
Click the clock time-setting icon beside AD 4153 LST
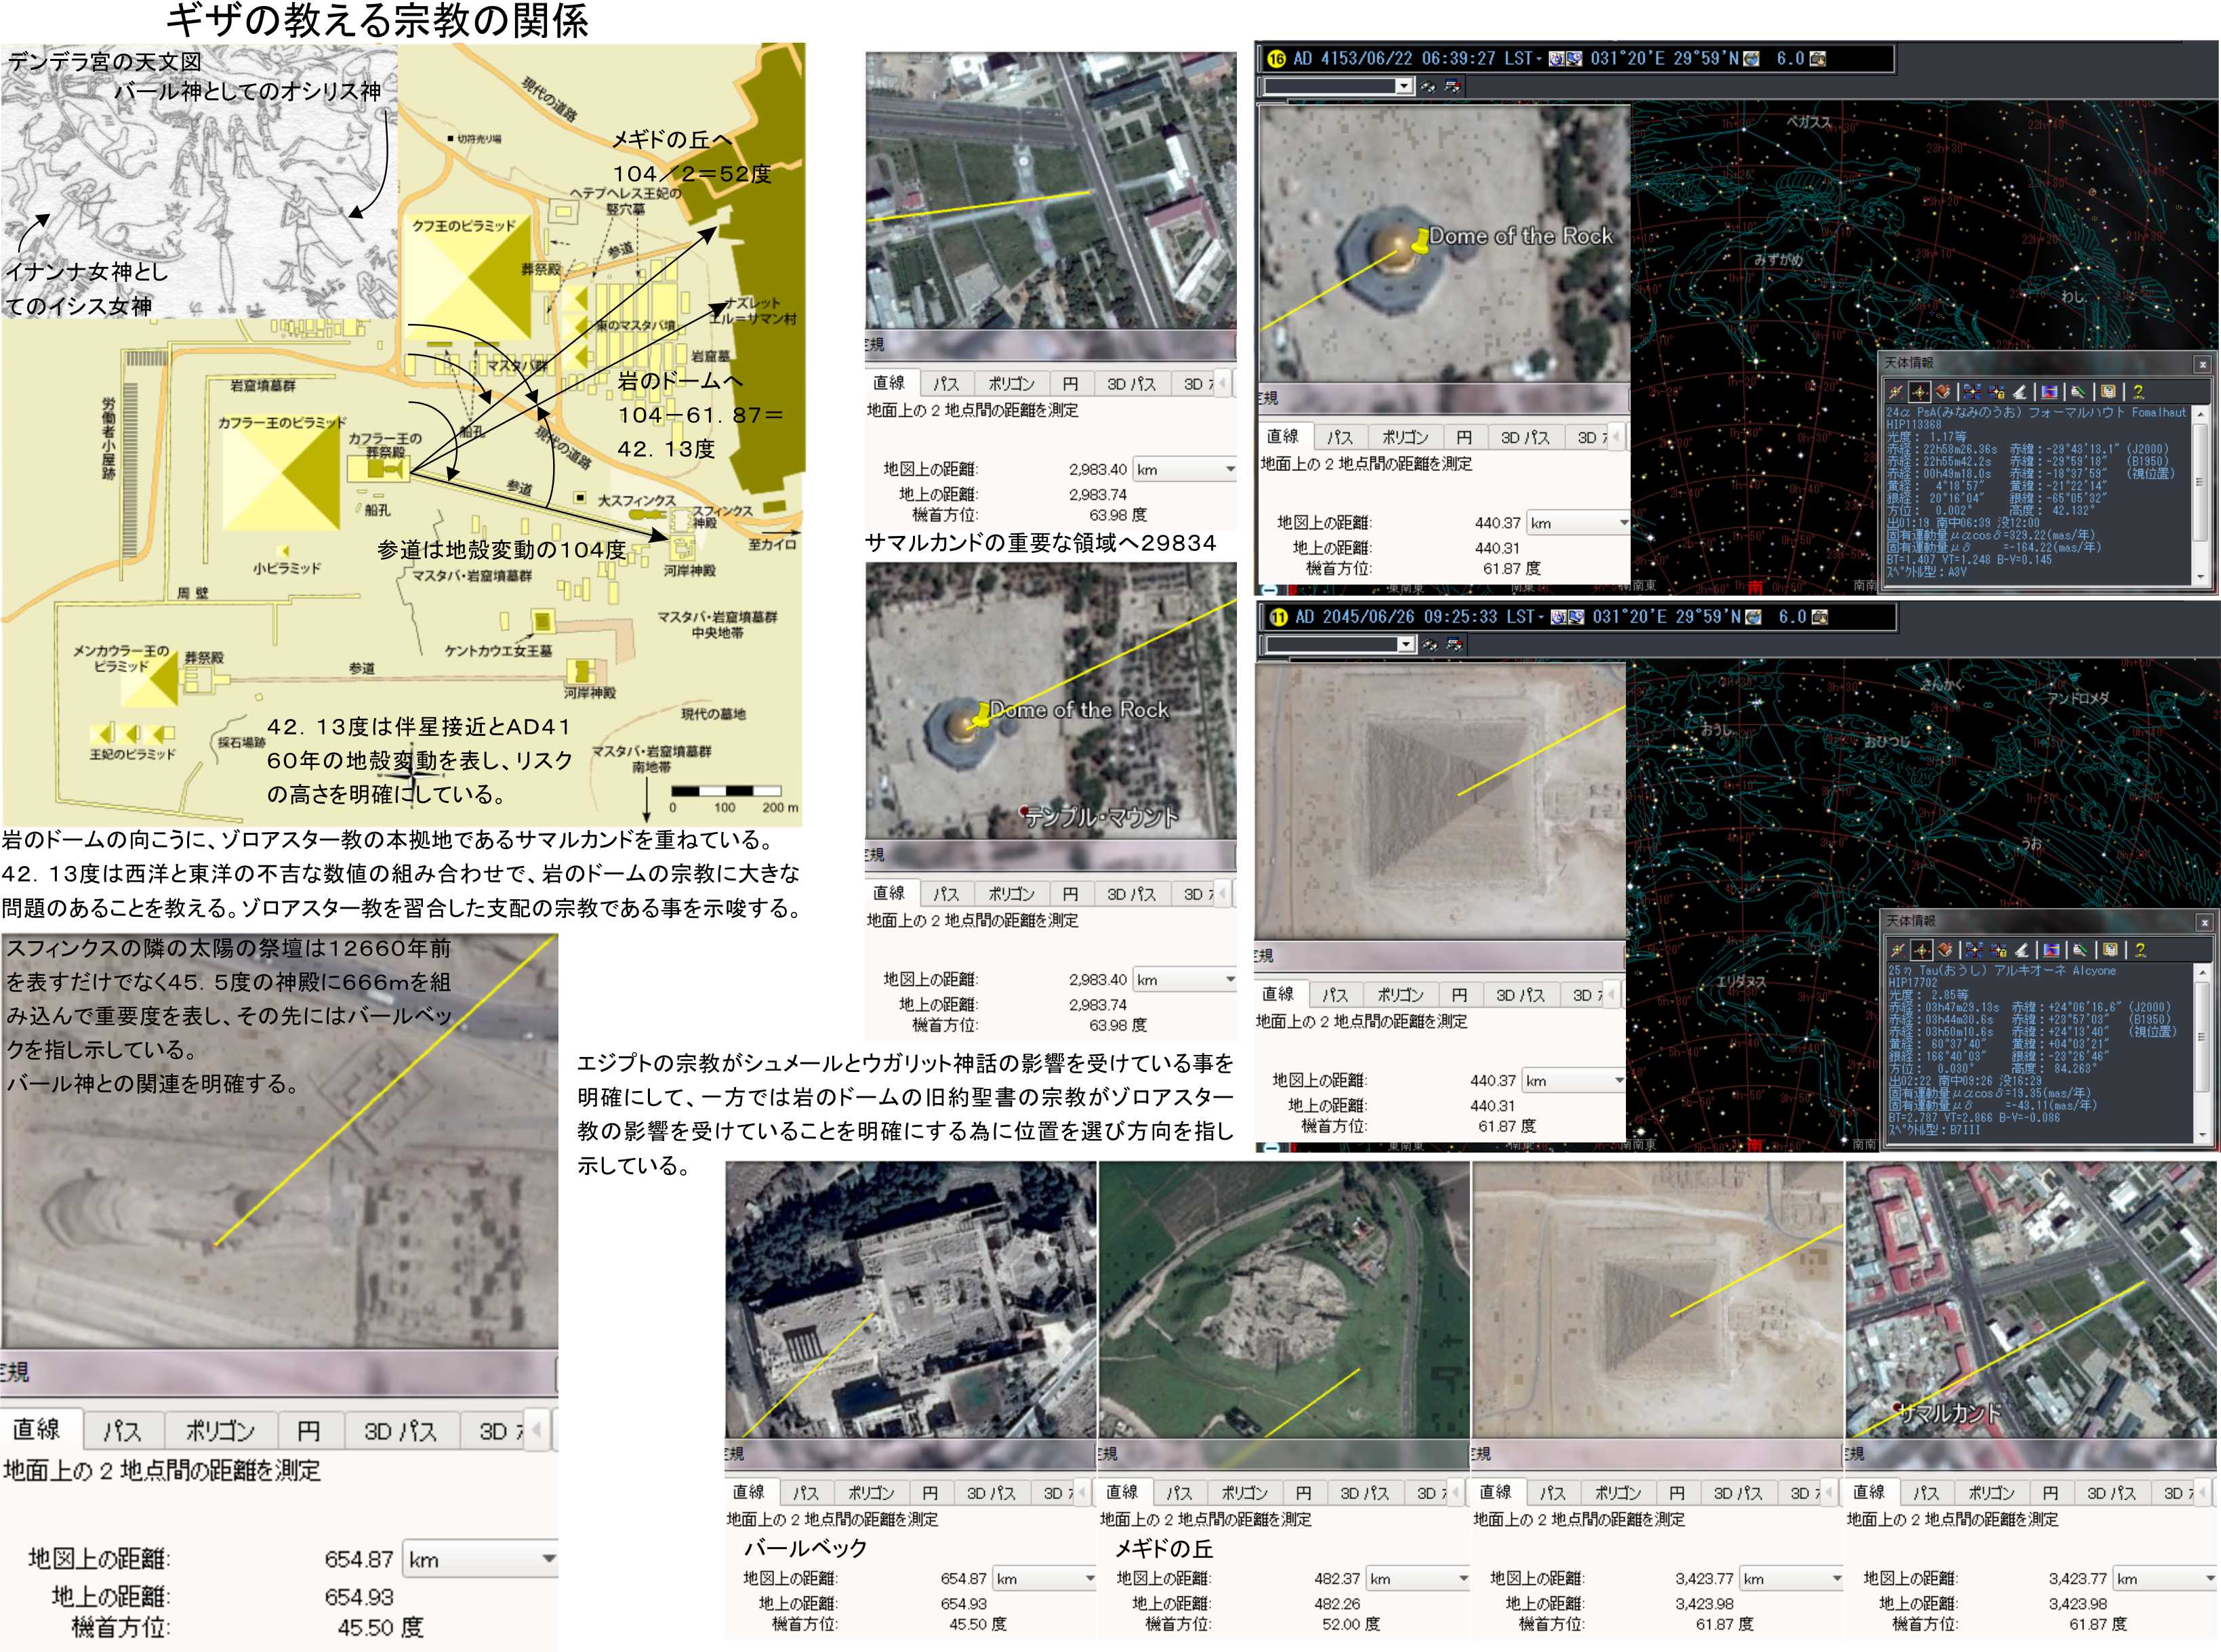coord(1556,59)
